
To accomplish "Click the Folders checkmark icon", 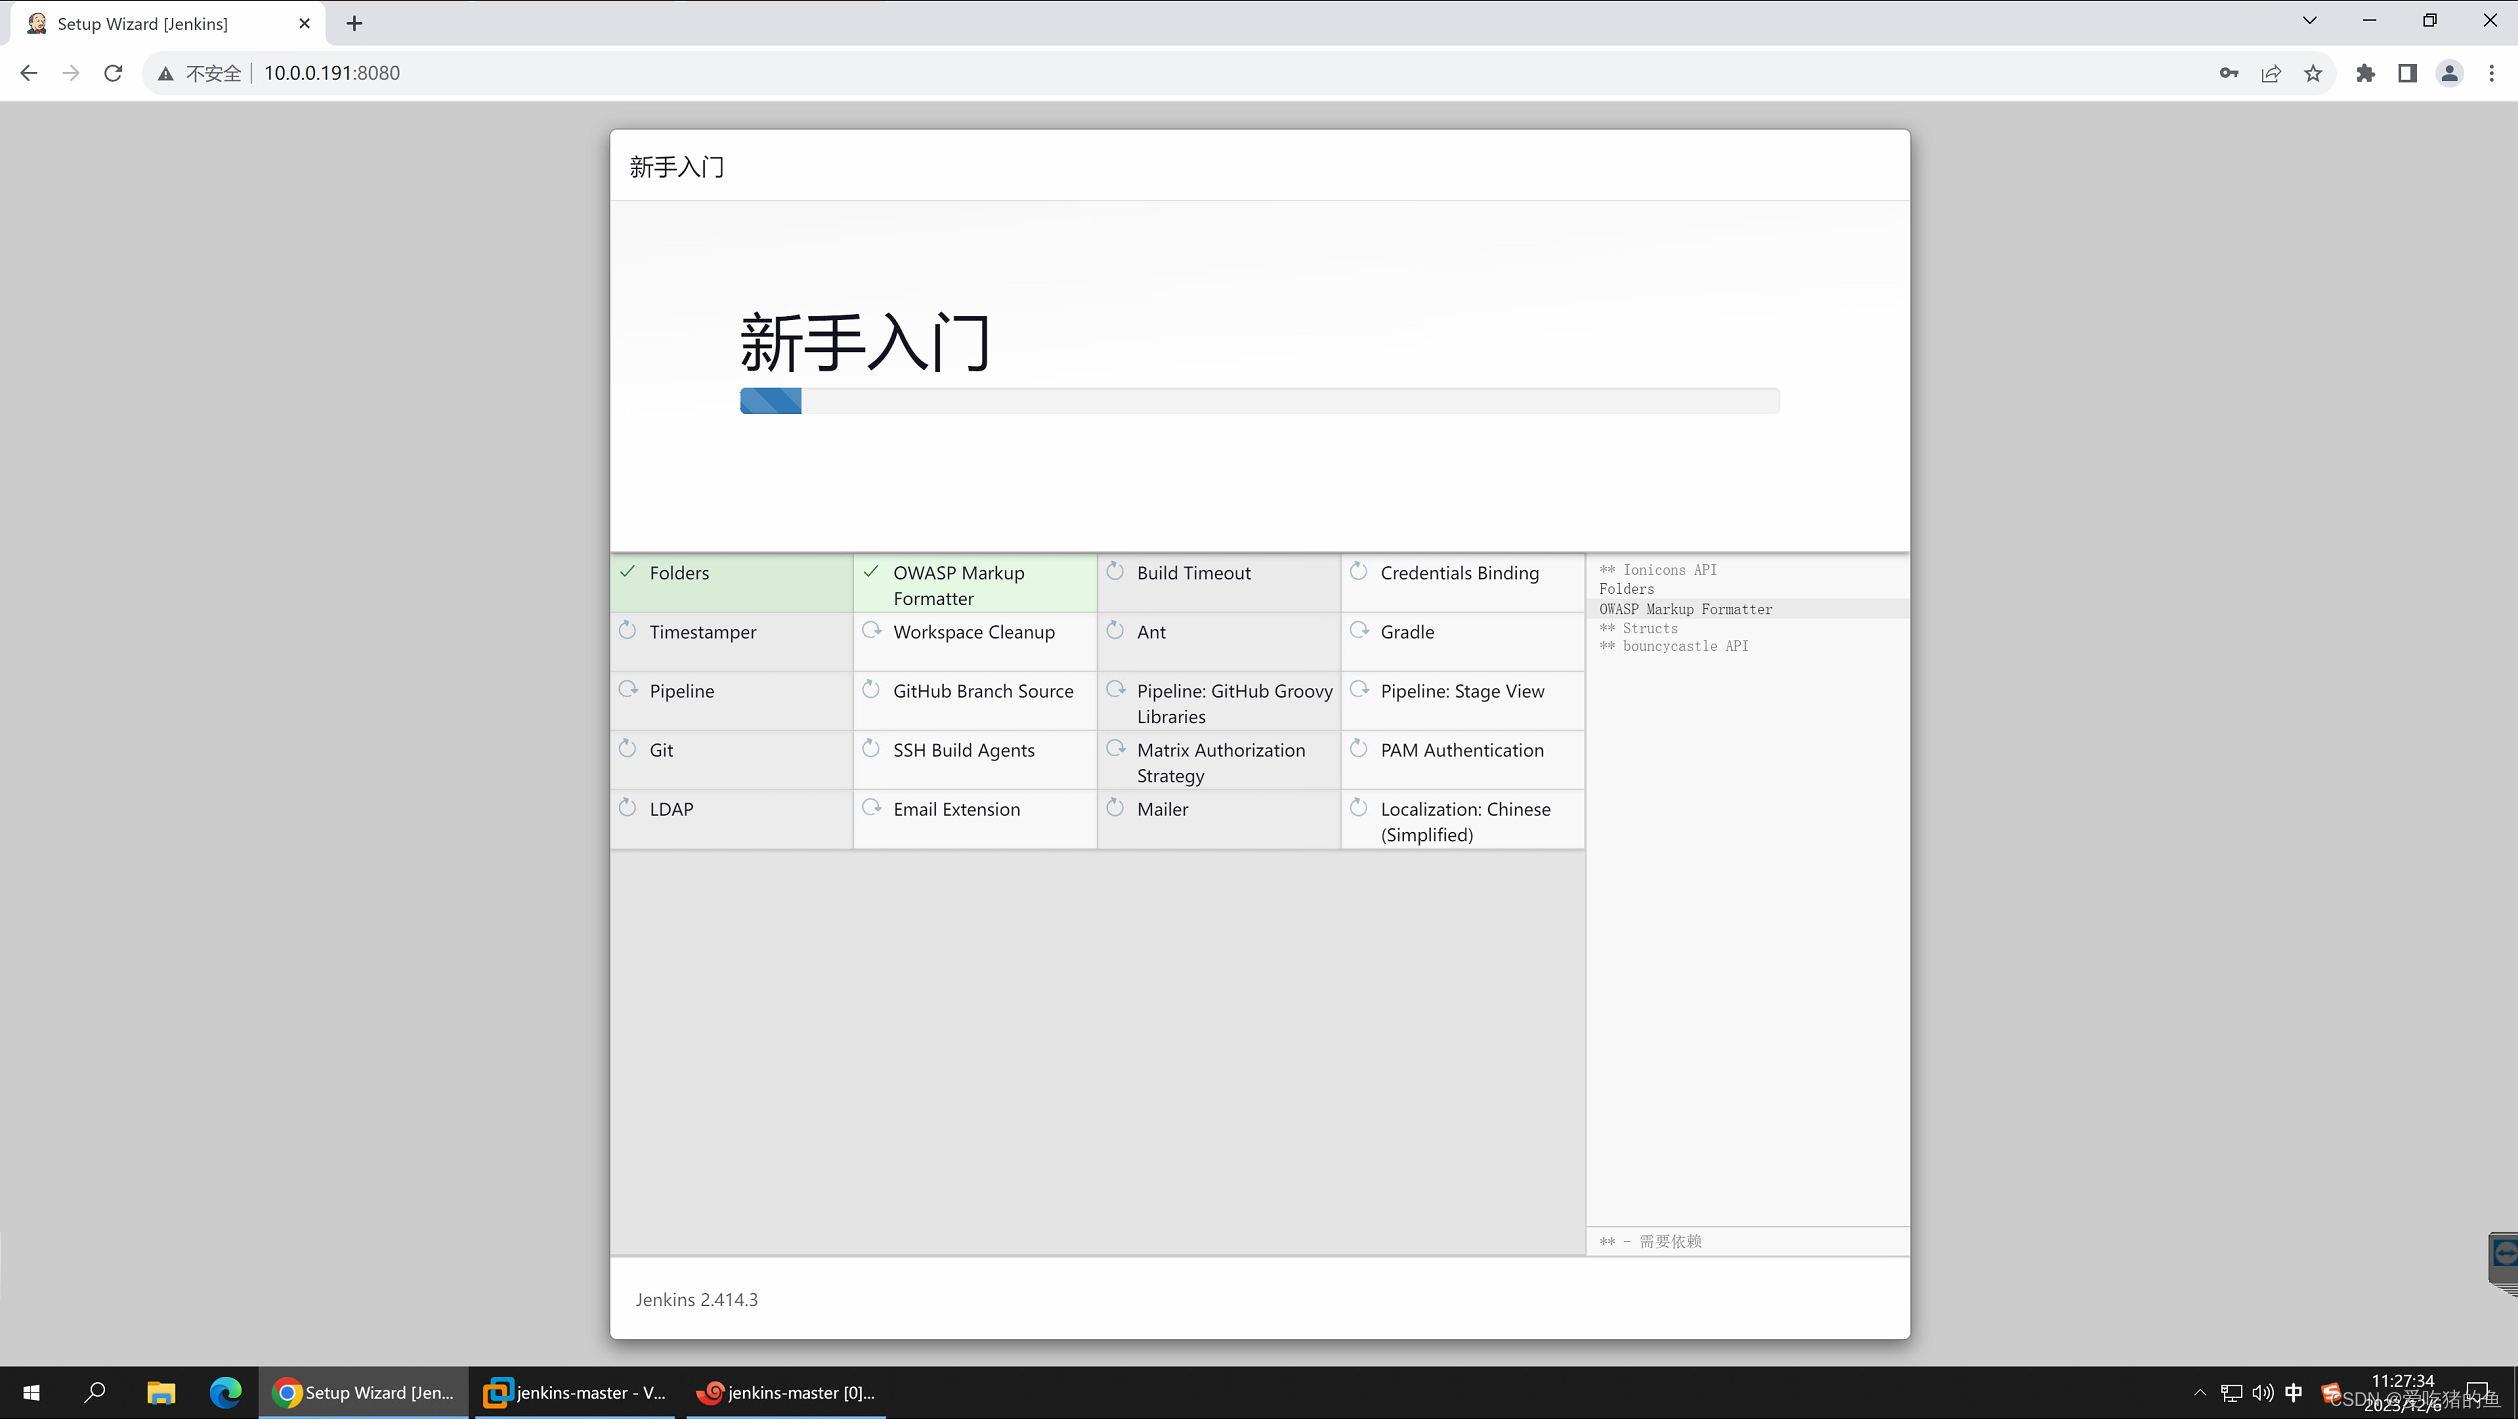I will (x=628, y=572).
